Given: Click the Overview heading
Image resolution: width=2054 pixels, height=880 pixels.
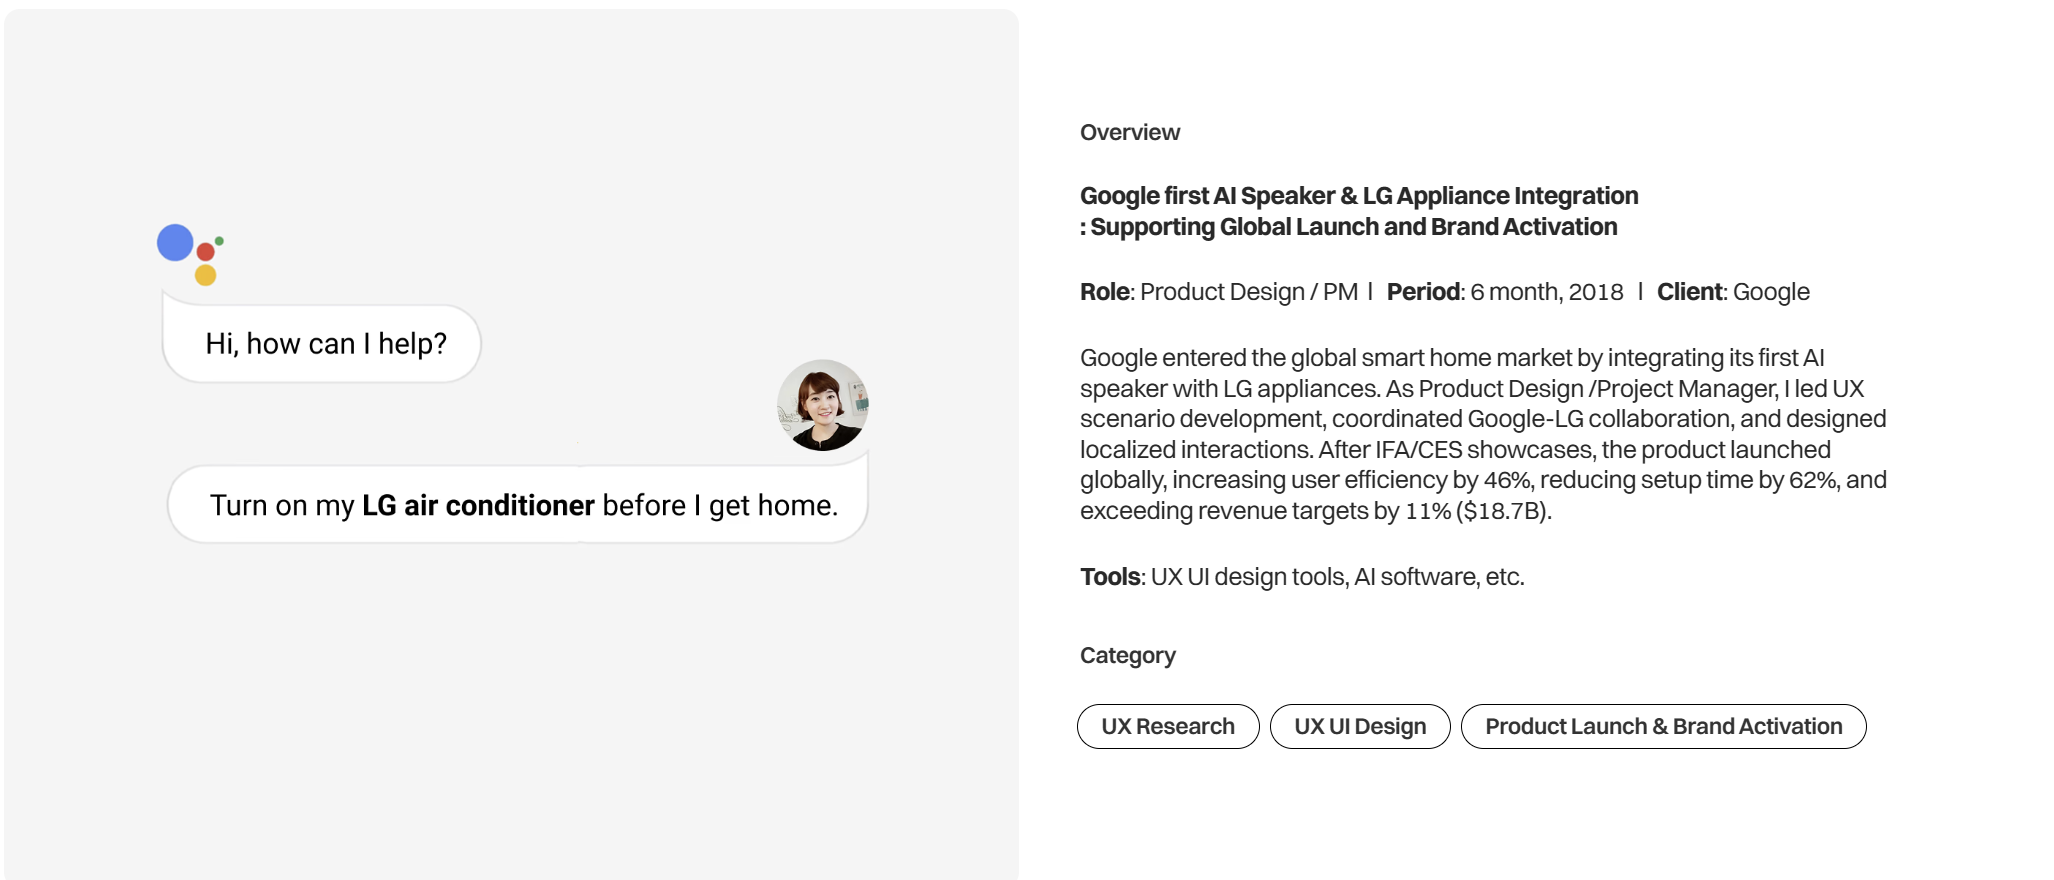Looking at the screenshot, I should (1129, 133).
